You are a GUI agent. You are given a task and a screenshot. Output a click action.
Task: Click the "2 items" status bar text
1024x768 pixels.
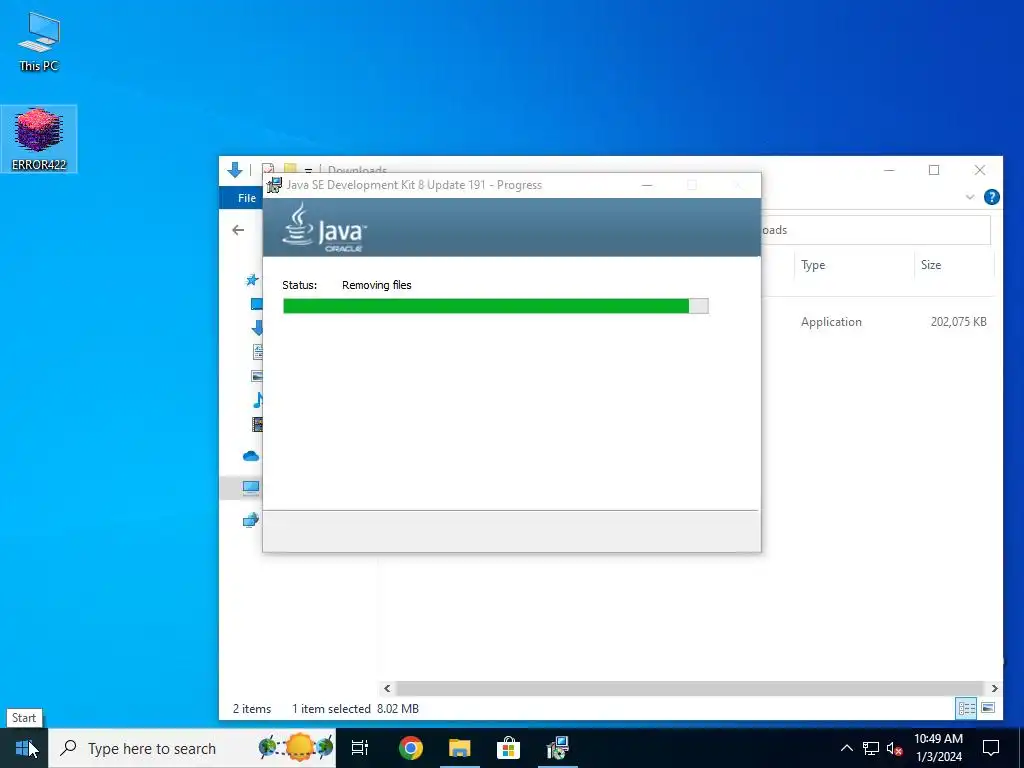click(x=252, y=709)
